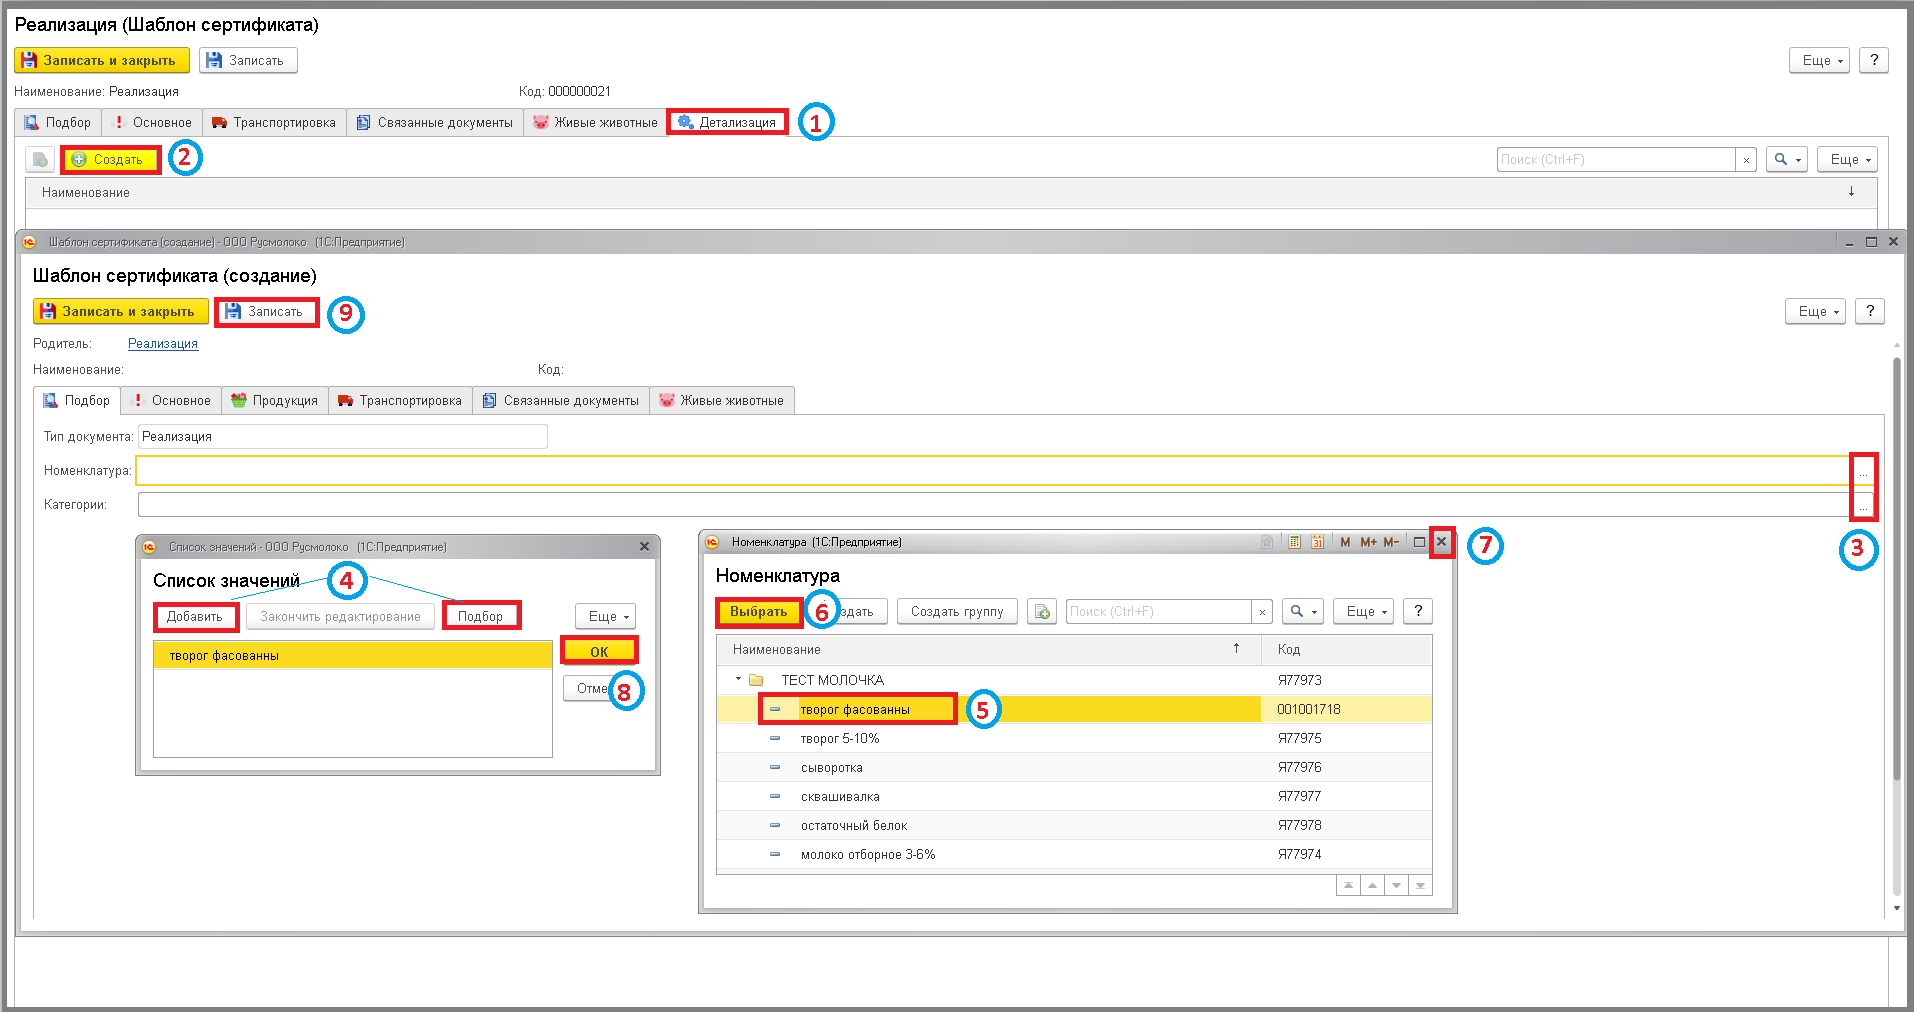Open the Детализация tab
1914x1012 pixels.
pyautogui.click(x=727, y=122)
